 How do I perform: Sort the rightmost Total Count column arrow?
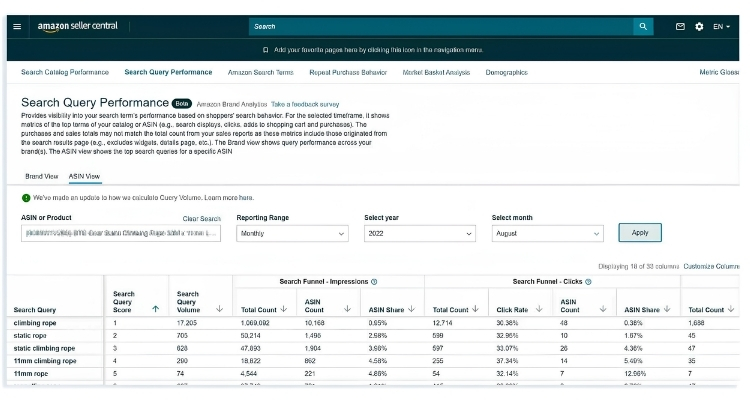pyautogui.click(x=731, y=309)
